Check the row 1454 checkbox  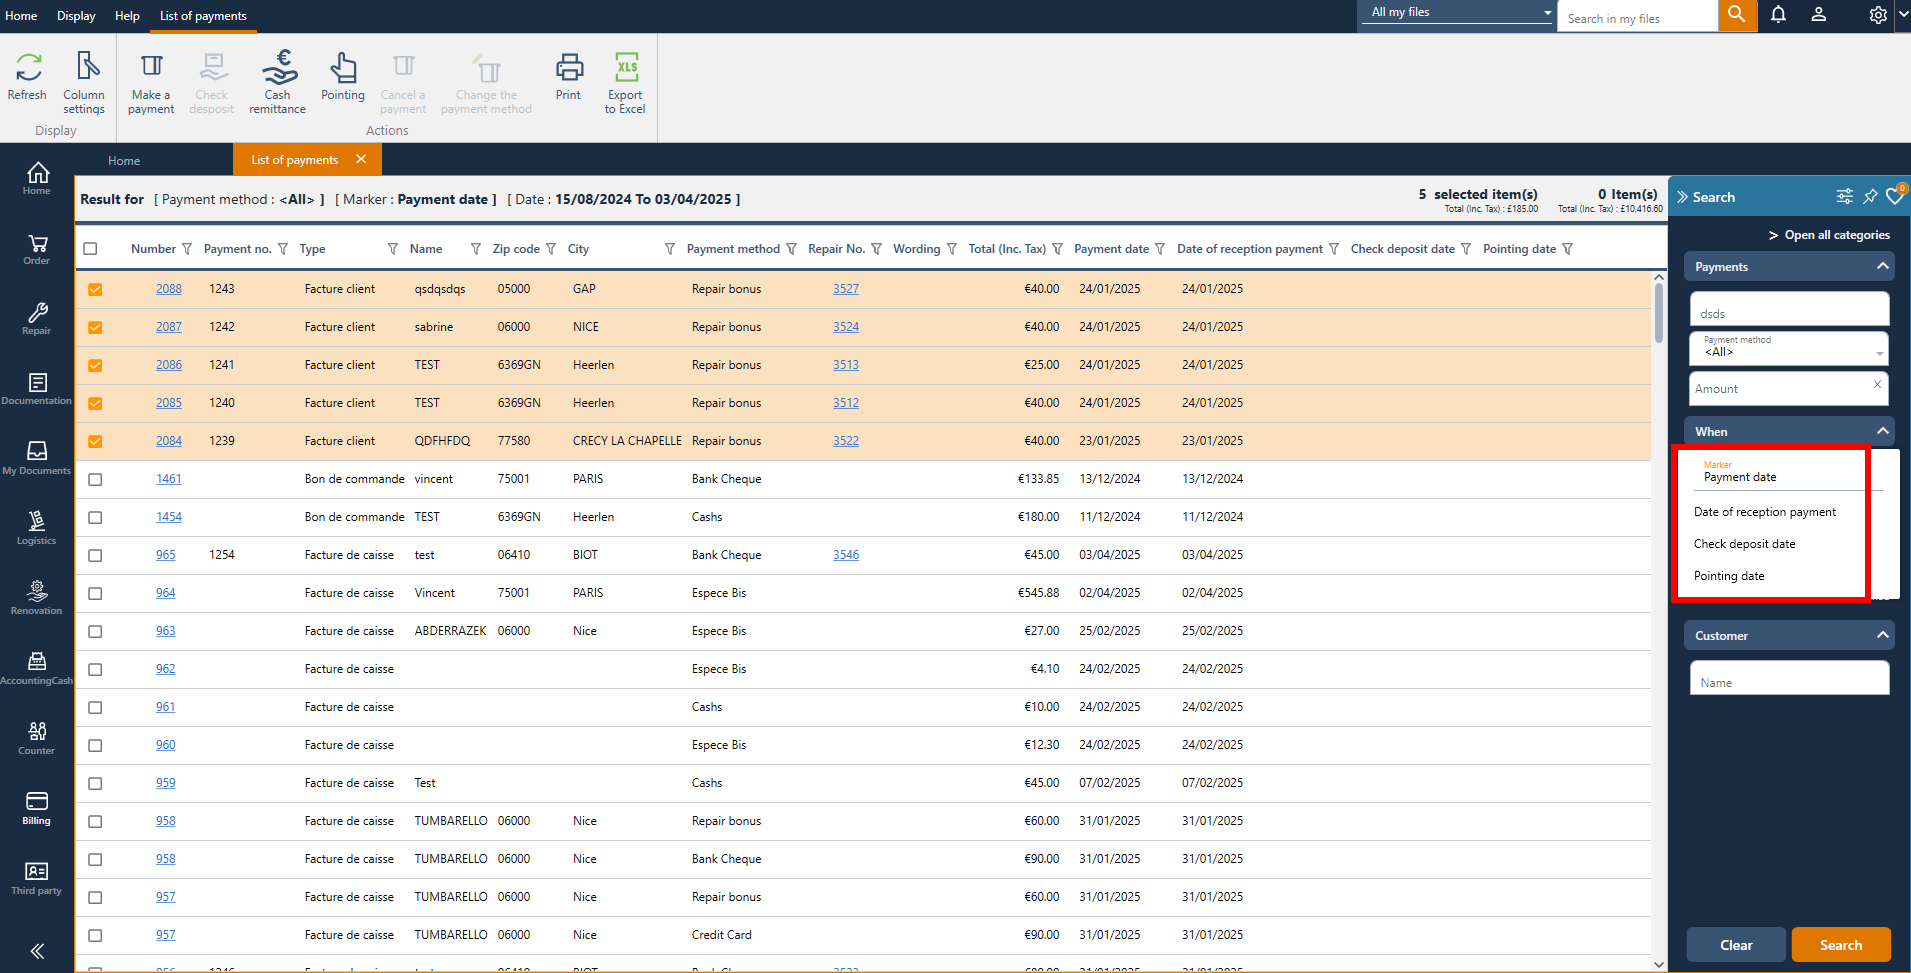(x=95, y=517)
